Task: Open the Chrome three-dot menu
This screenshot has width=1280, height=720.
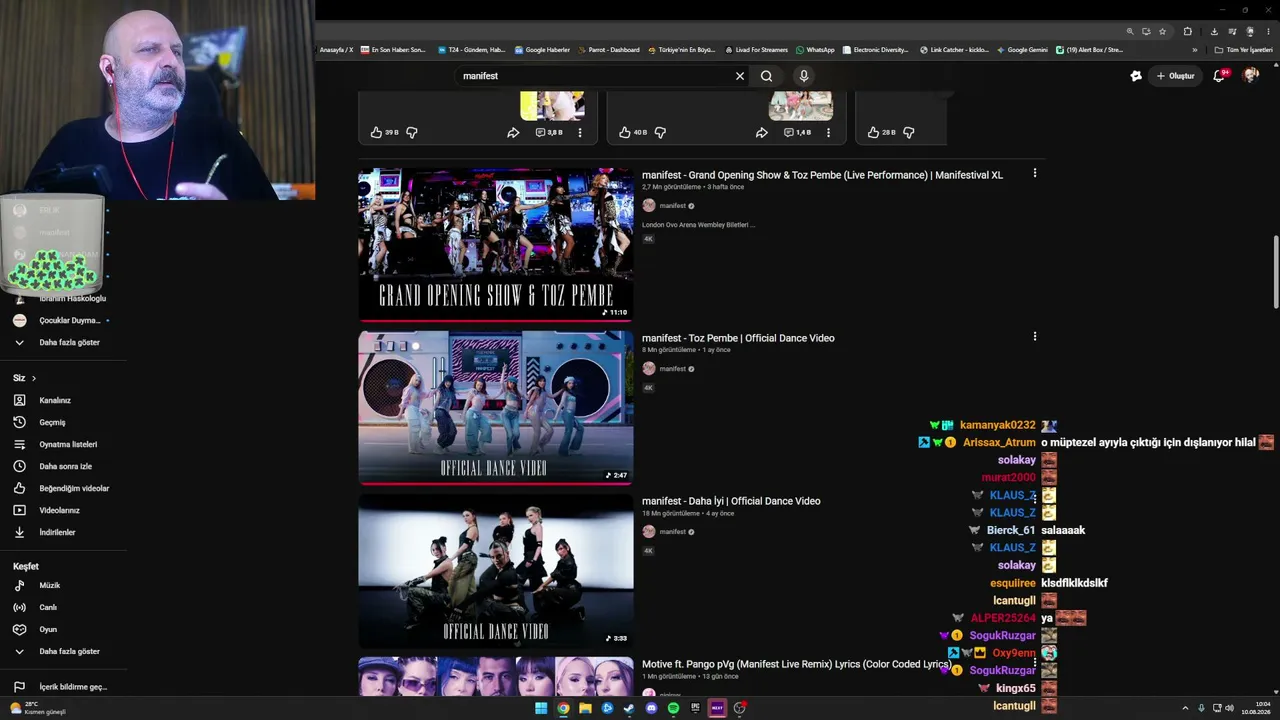Action: 1266,31
